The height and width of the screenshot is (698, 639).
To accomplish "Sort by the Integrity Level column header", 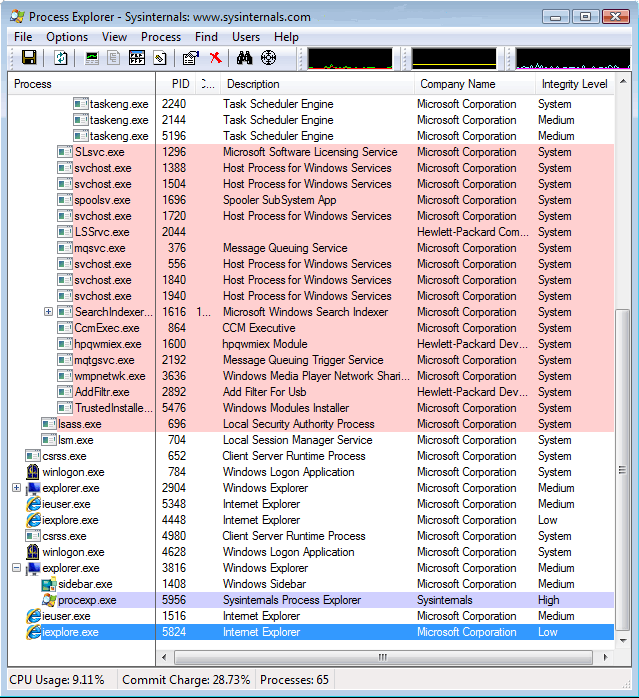I will (575, 84).
